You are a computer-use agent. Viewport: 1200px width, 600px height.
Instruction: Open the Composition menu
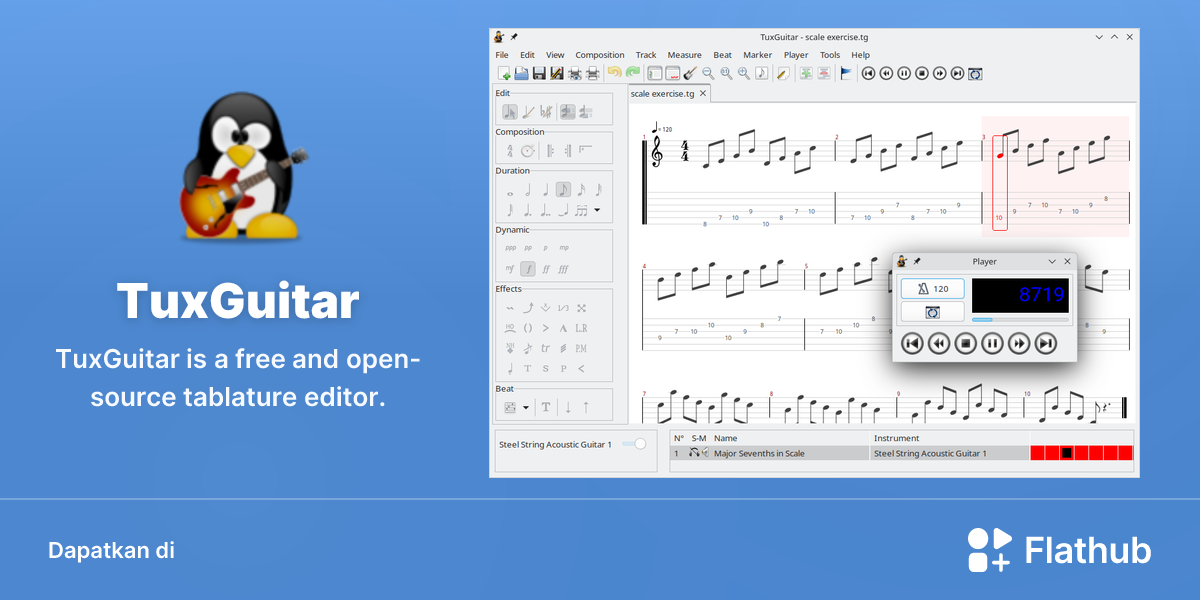click(x=600, y=55)
